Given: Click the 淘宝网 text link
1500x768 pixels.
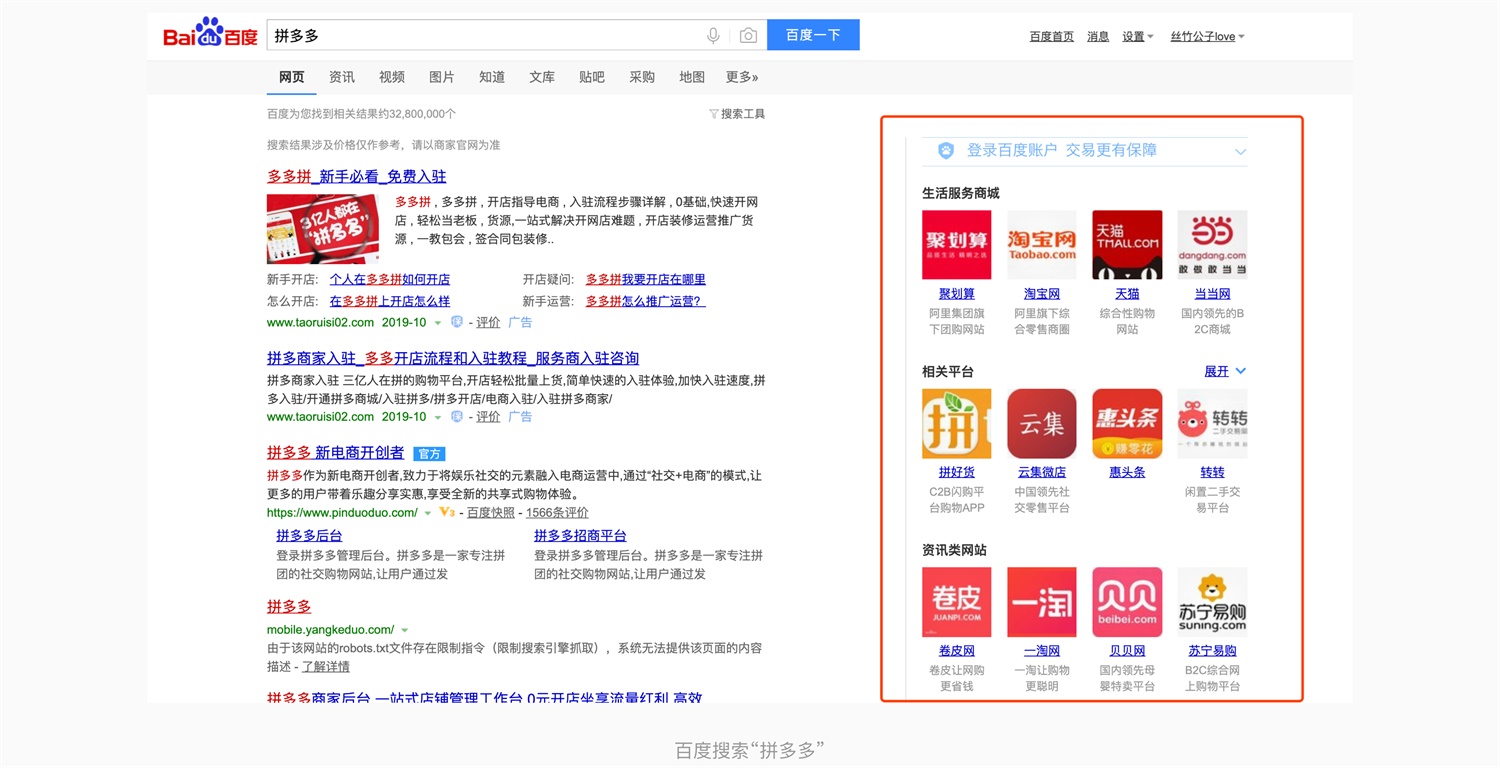Looking at the screenshot, I should pos(1042,294).
